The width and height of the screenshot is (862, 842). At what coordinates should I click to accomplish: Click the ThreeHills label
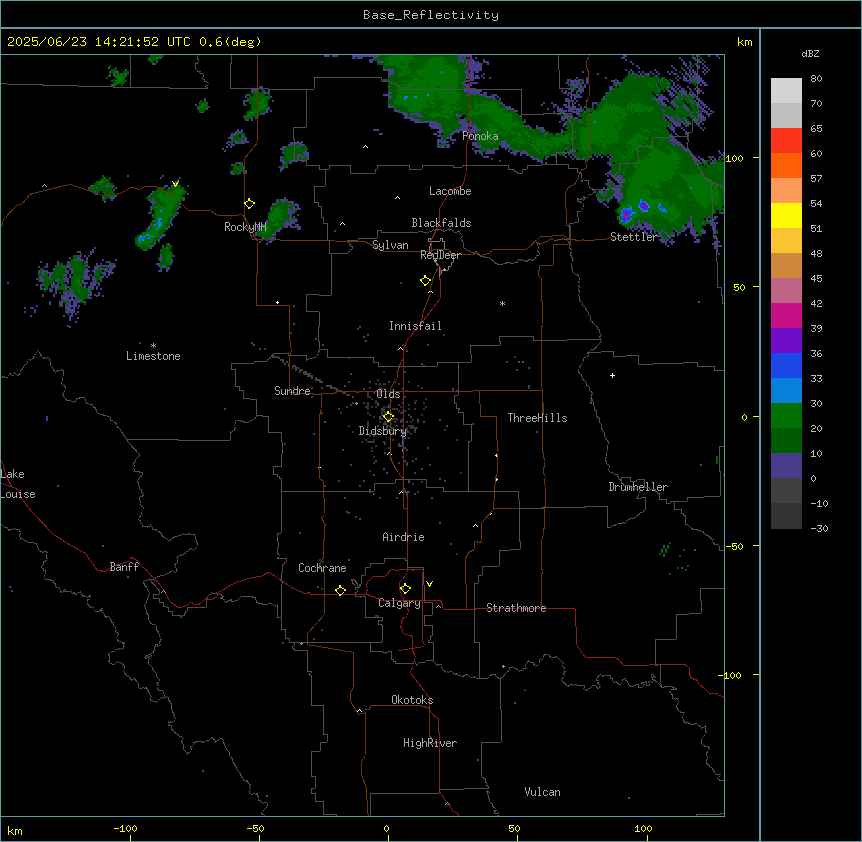point(537,418)
